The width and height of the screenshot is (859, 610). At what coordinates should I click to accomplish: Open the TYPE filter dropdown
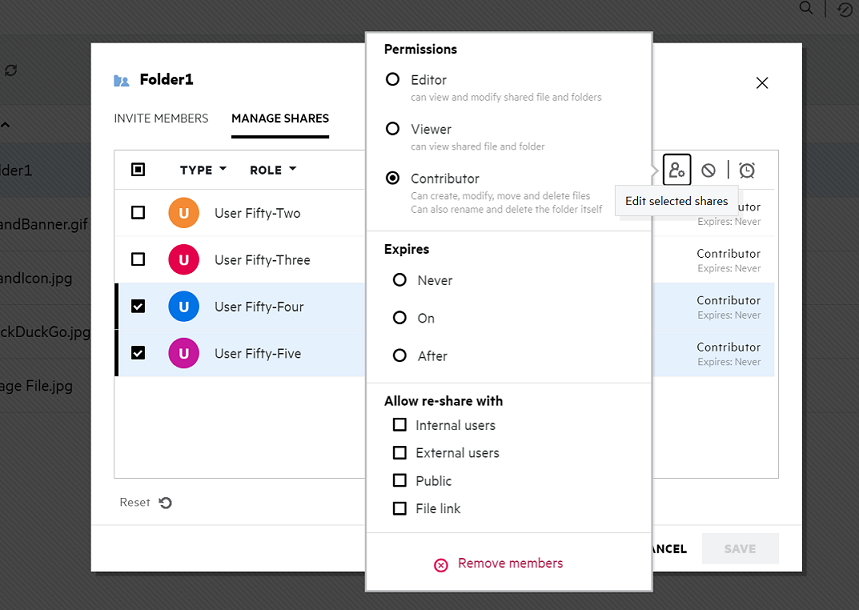point(203,170)
